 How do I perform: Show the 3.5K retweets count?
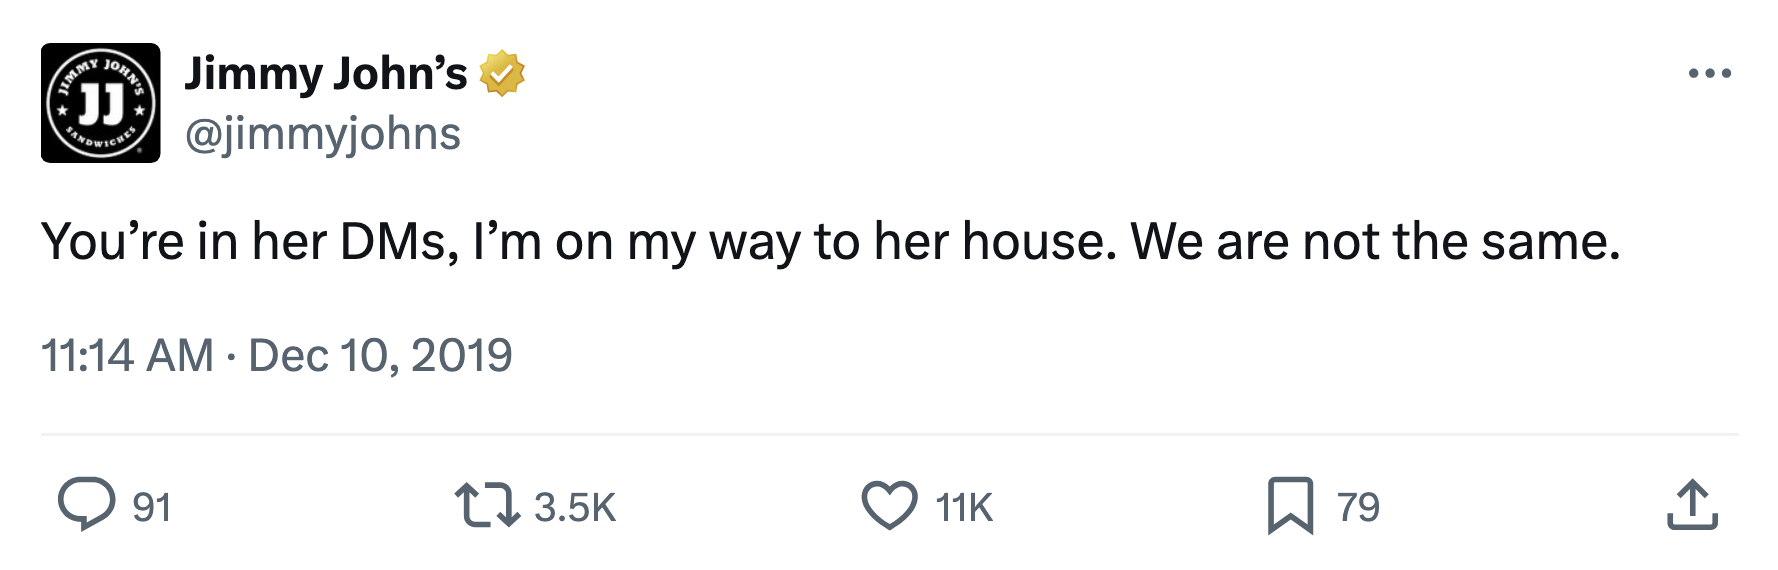pos(574,507)
